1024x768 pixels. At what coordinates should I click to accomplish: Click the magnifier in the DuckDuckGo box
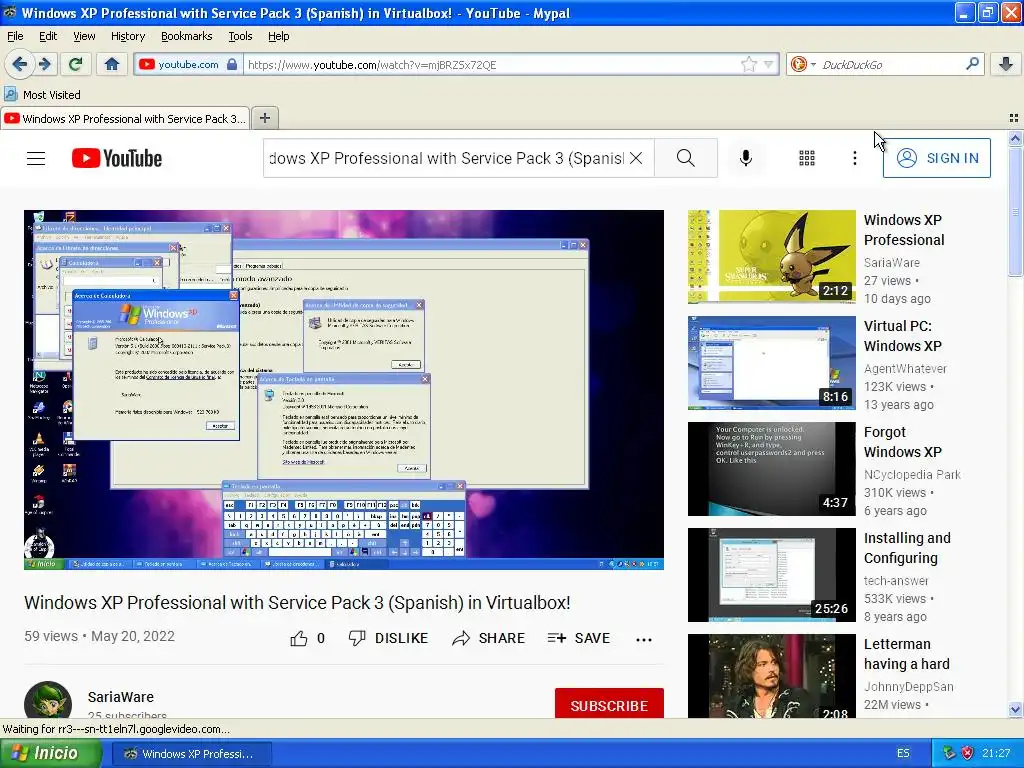(x=972, y=63)
